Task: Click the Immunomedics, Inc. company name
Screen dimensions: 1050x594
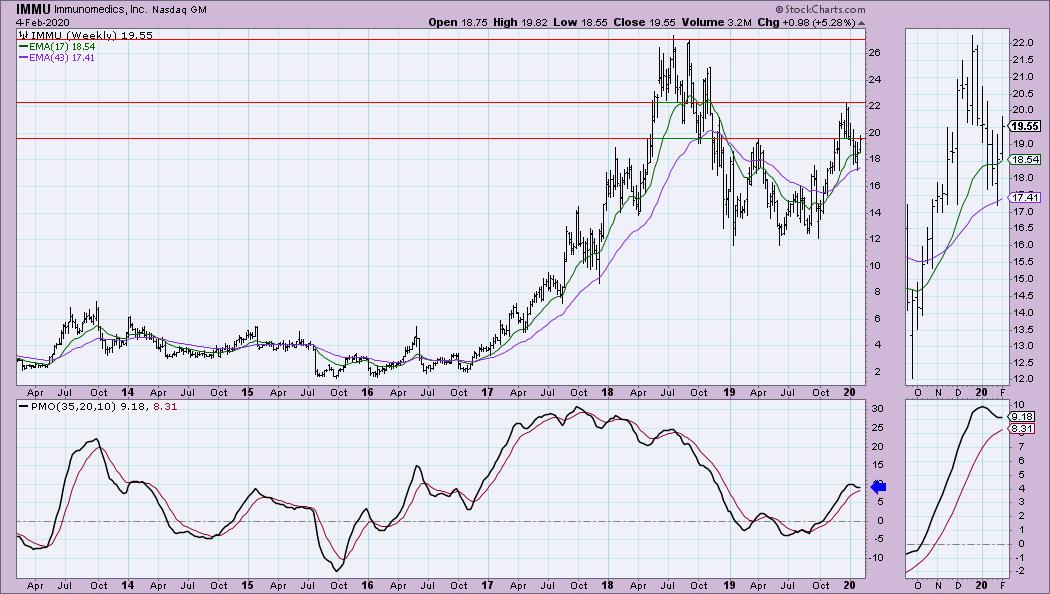Action: coord(101,10)
